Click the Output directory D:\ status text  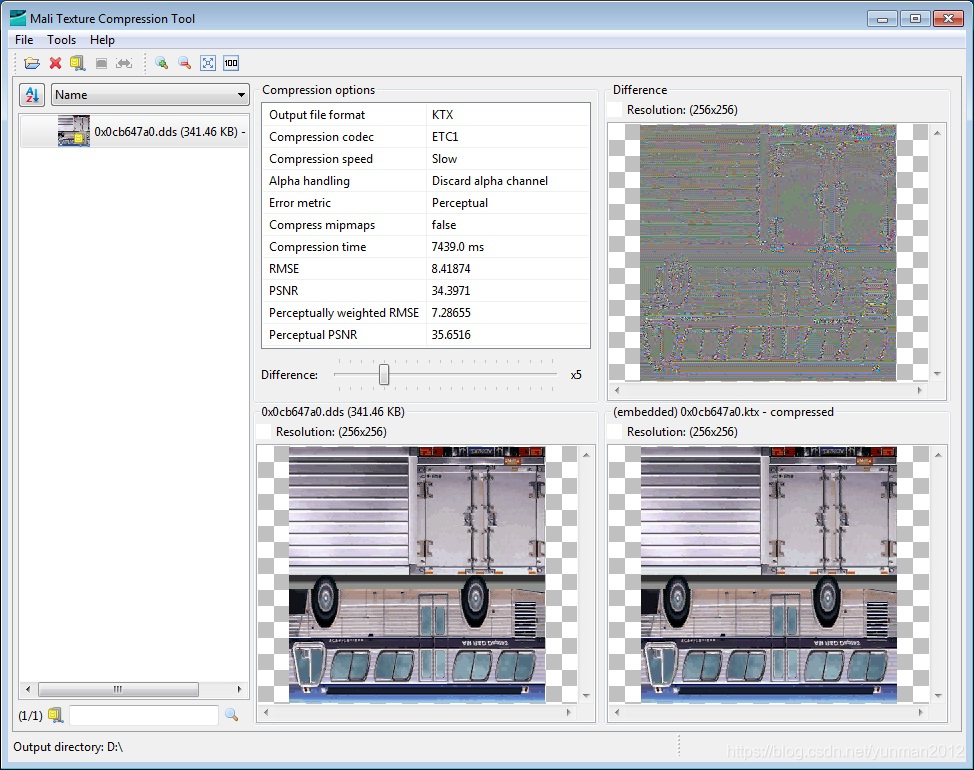pos(68,746)
